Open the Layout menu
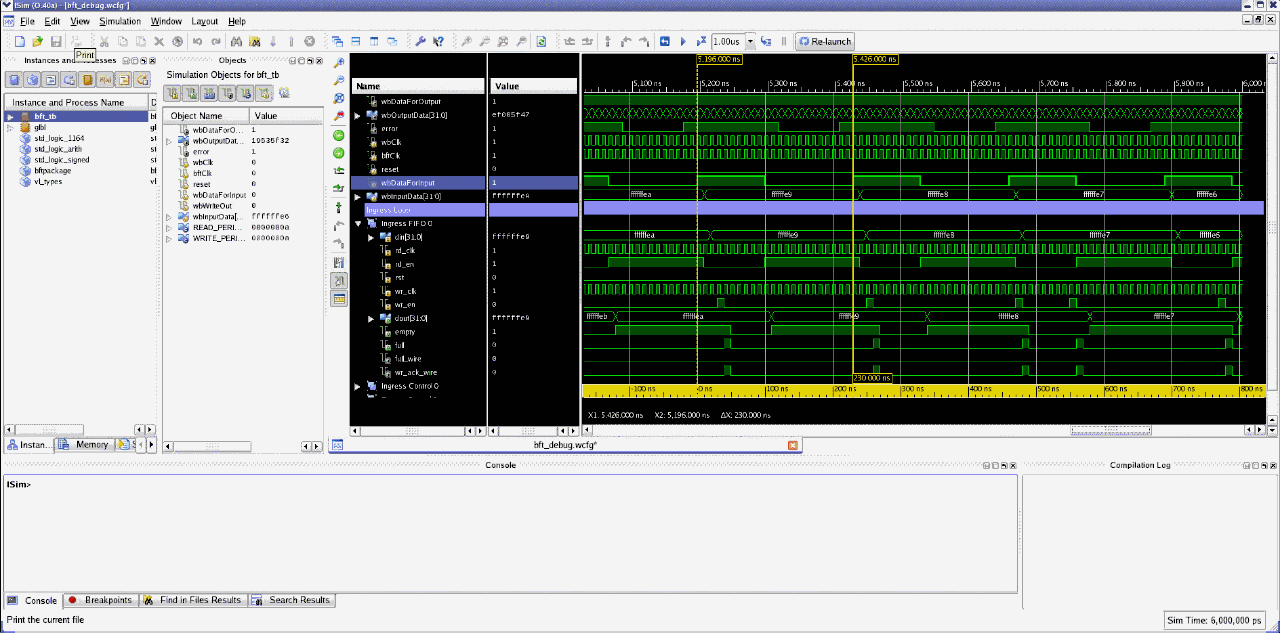Viewport: 1280px width, 633px height. [x=204, y=21]
